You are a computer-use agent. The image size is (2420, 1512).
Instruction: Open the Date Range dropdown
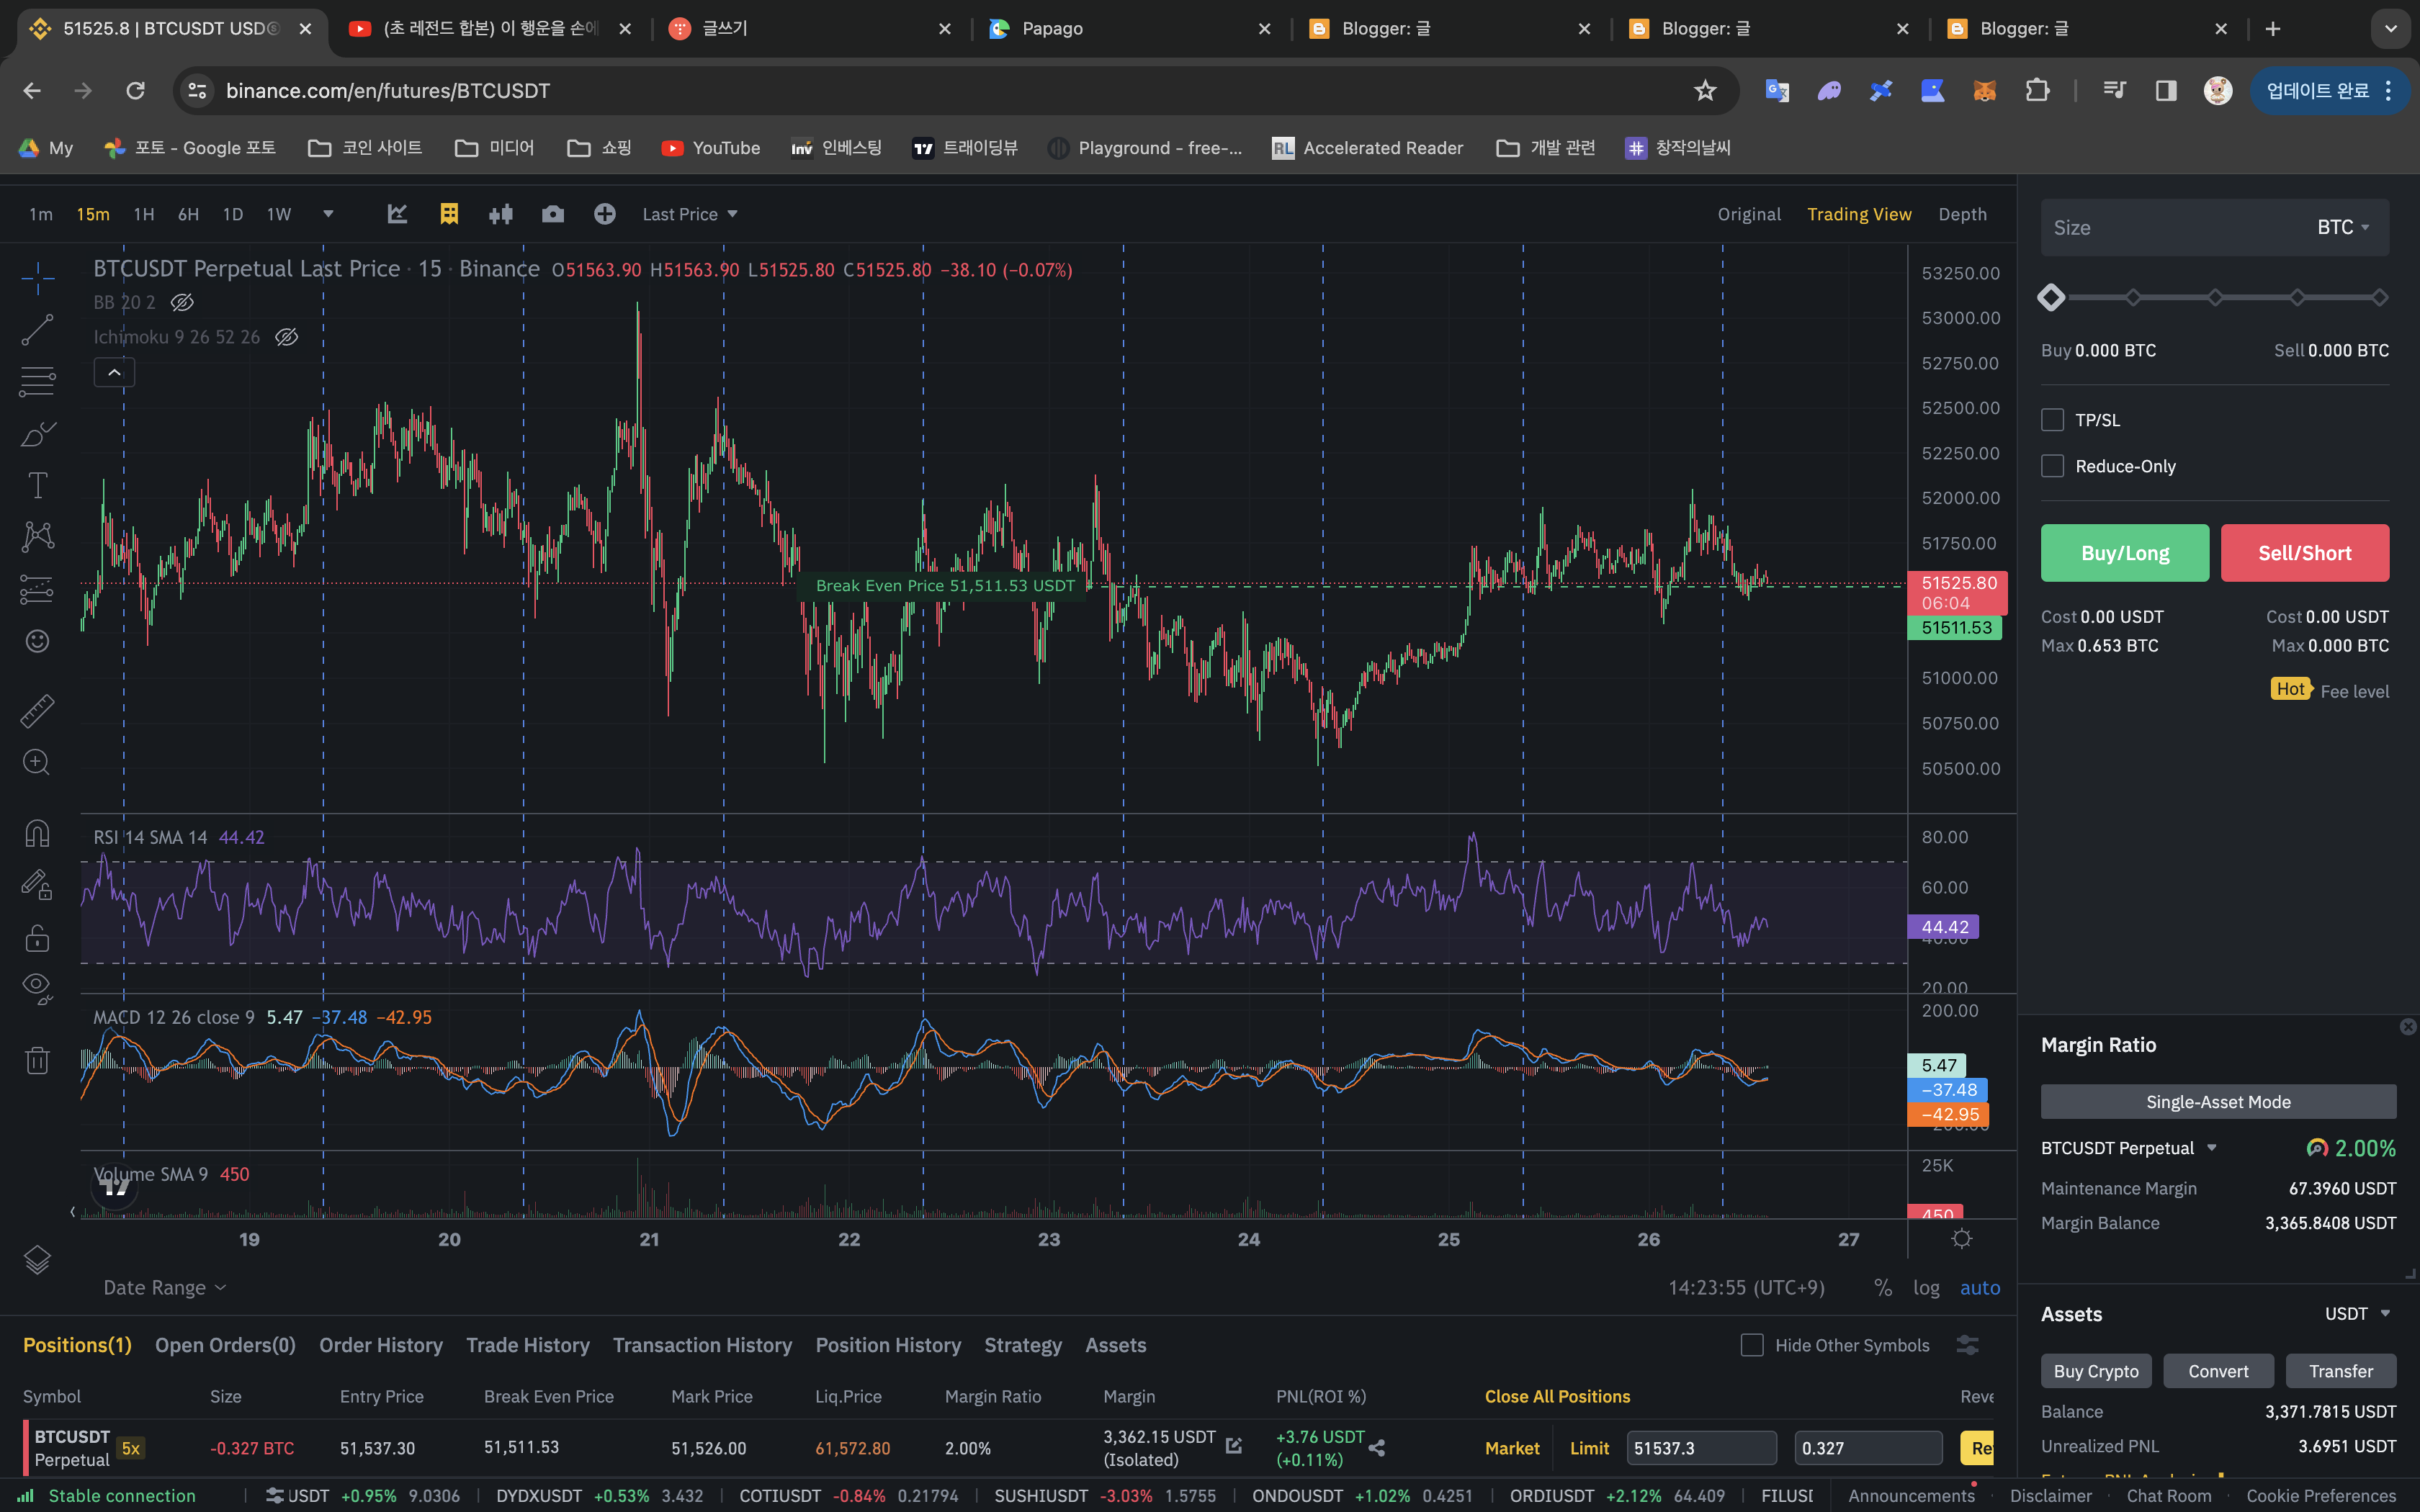coord(165,1288)
